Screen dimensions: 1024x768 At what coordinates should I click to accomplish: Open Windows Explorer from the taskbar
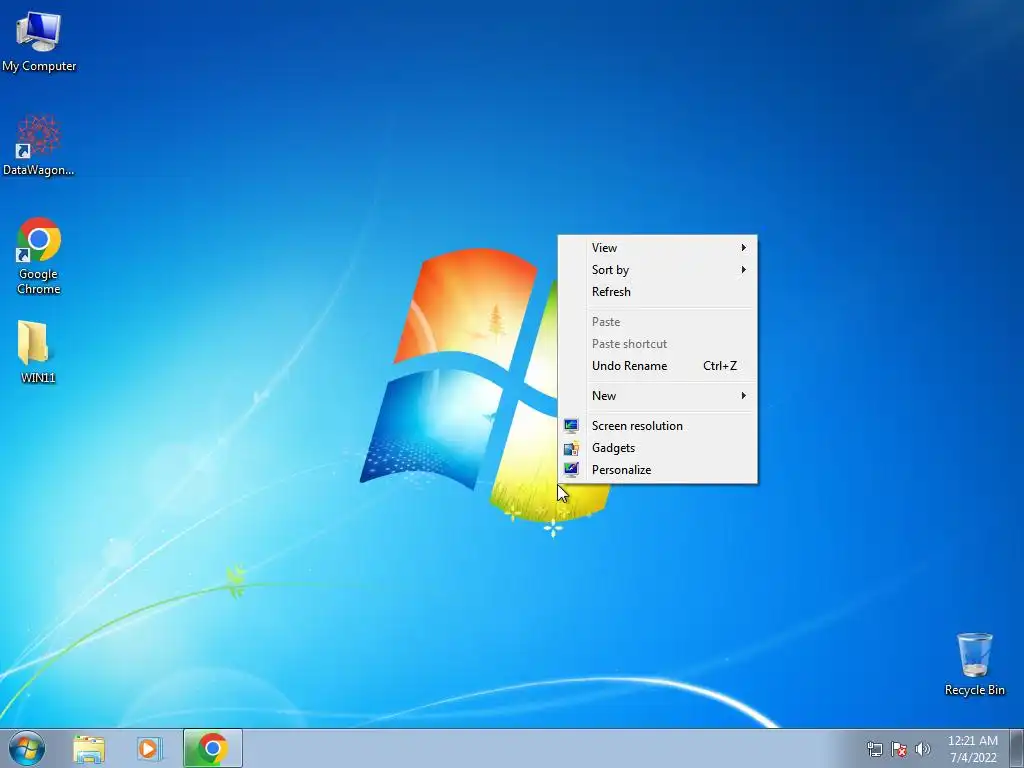click(89, 748)
